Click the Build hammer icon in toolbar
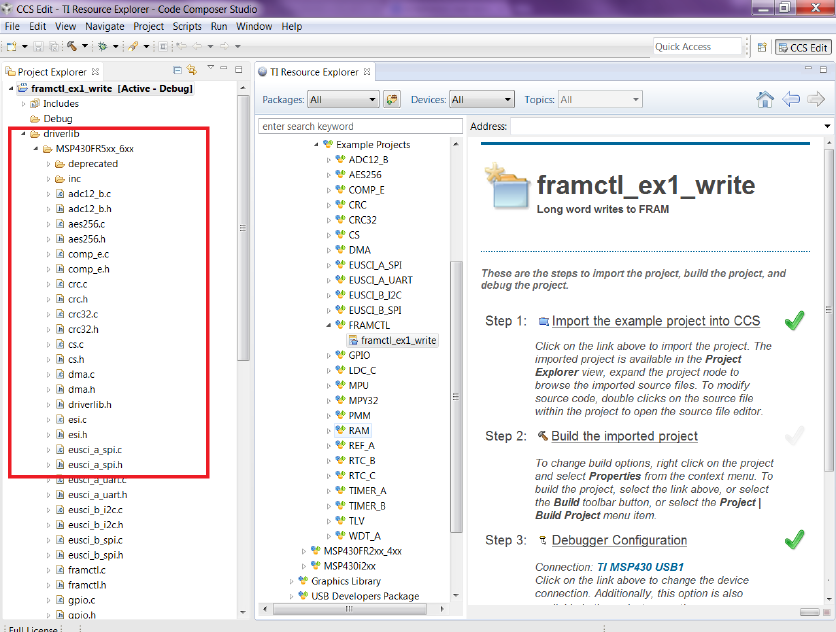Viewport: 836px width, 632px height. (x=72, y=46)
